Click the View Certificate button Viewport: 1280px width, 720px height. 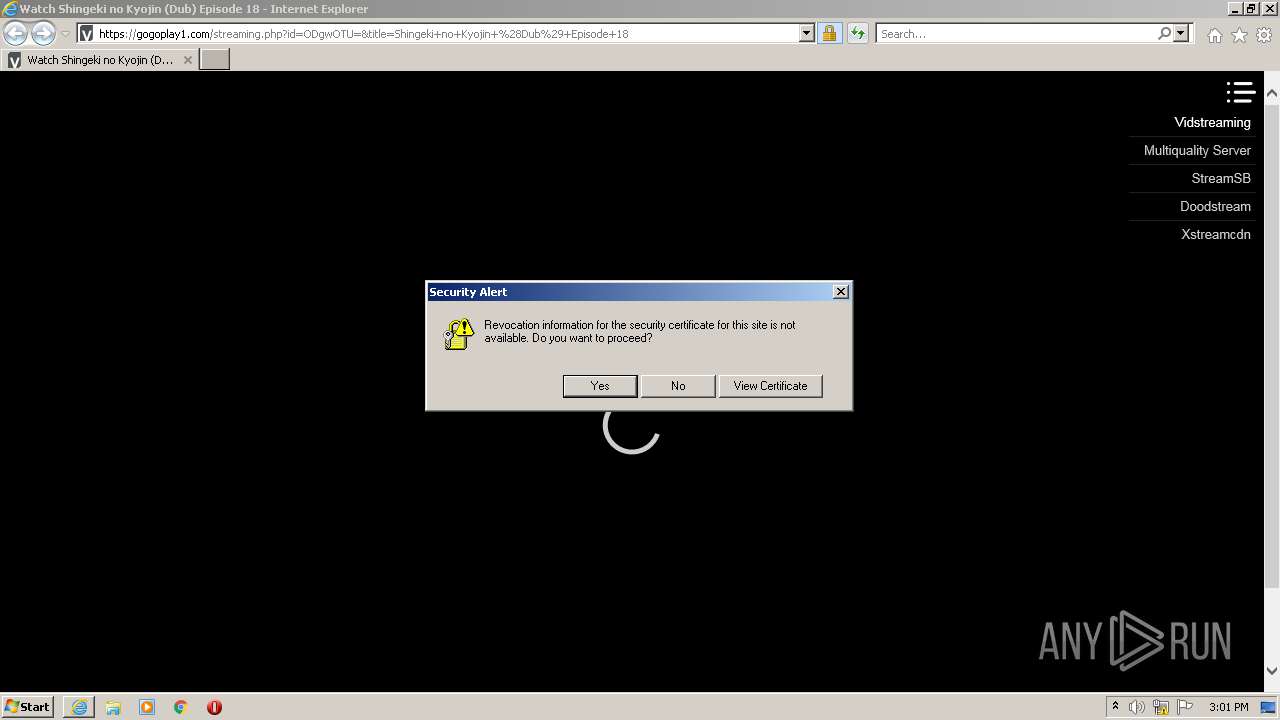(770, 386)
